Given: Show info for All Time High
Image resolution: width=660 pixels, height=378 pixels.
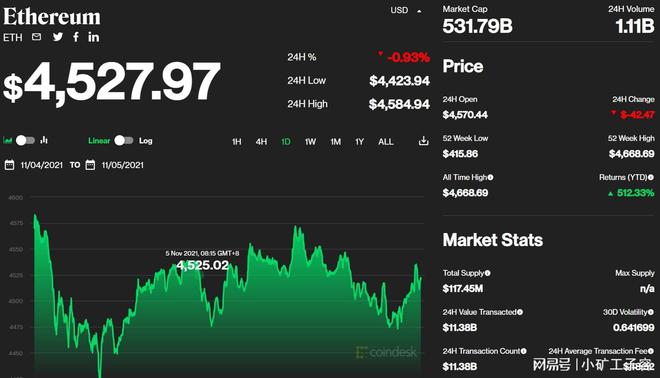Looking at the screenshot, I should tap(490, 177).
